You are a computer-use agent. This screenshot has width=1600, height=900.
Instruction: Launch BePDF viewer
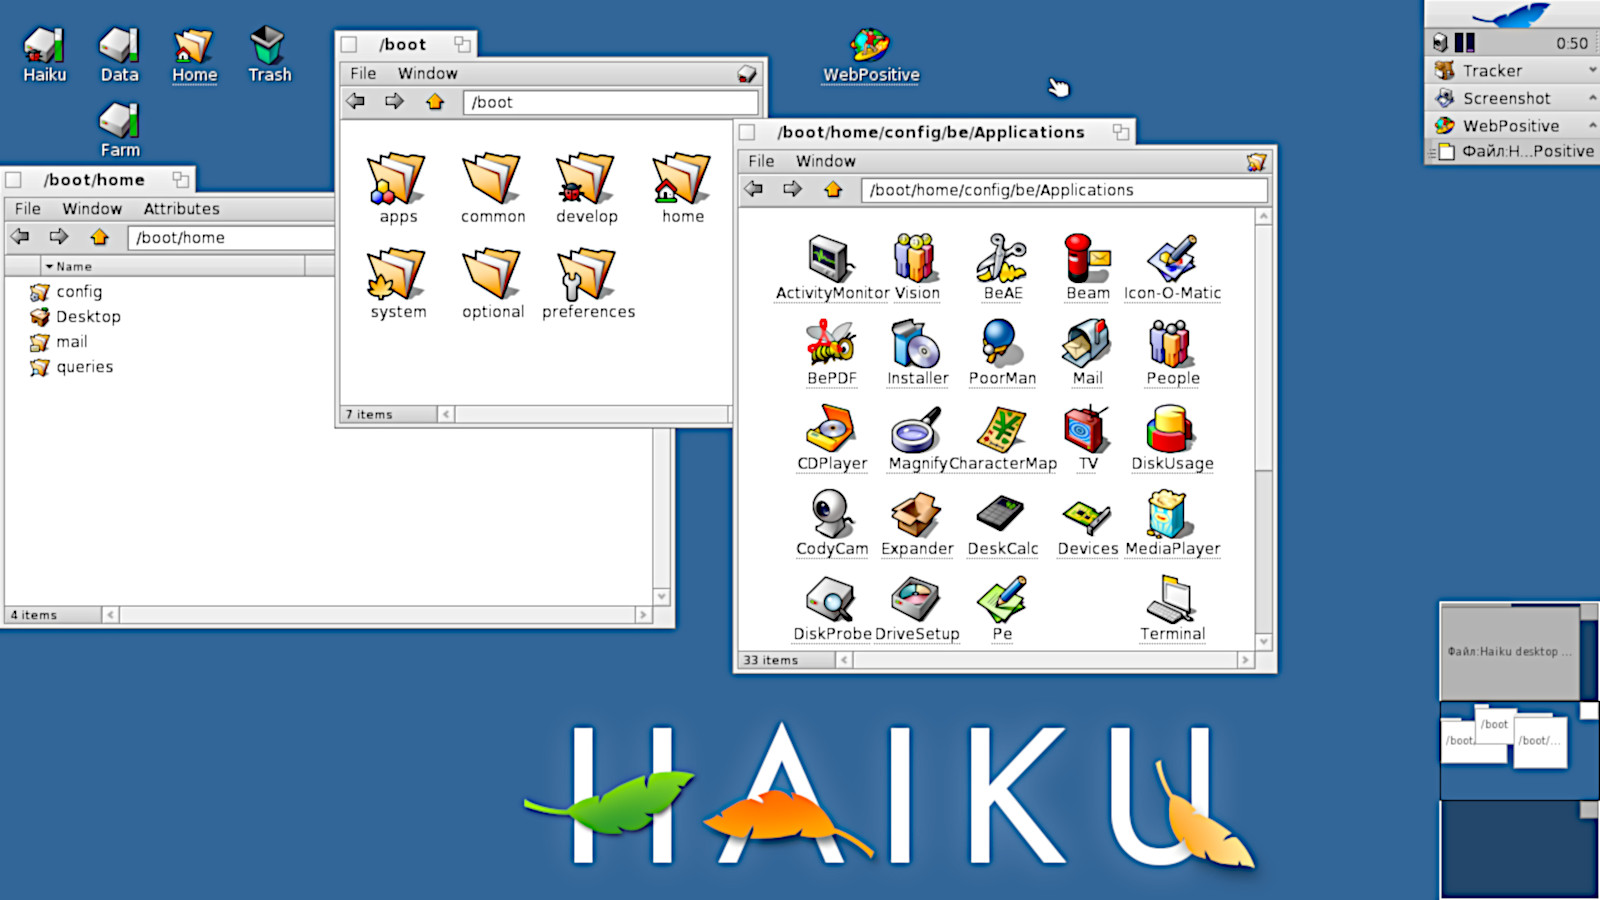831,344
